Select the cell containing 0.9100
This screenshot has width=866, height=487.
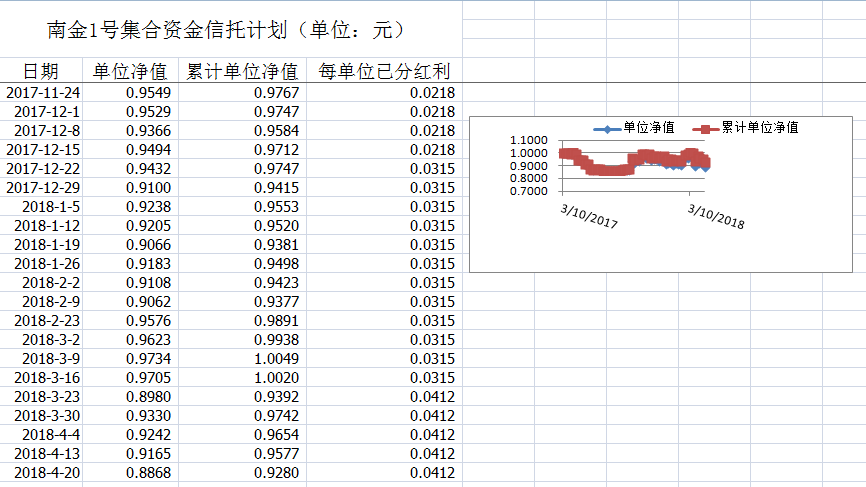pos(147,188)
